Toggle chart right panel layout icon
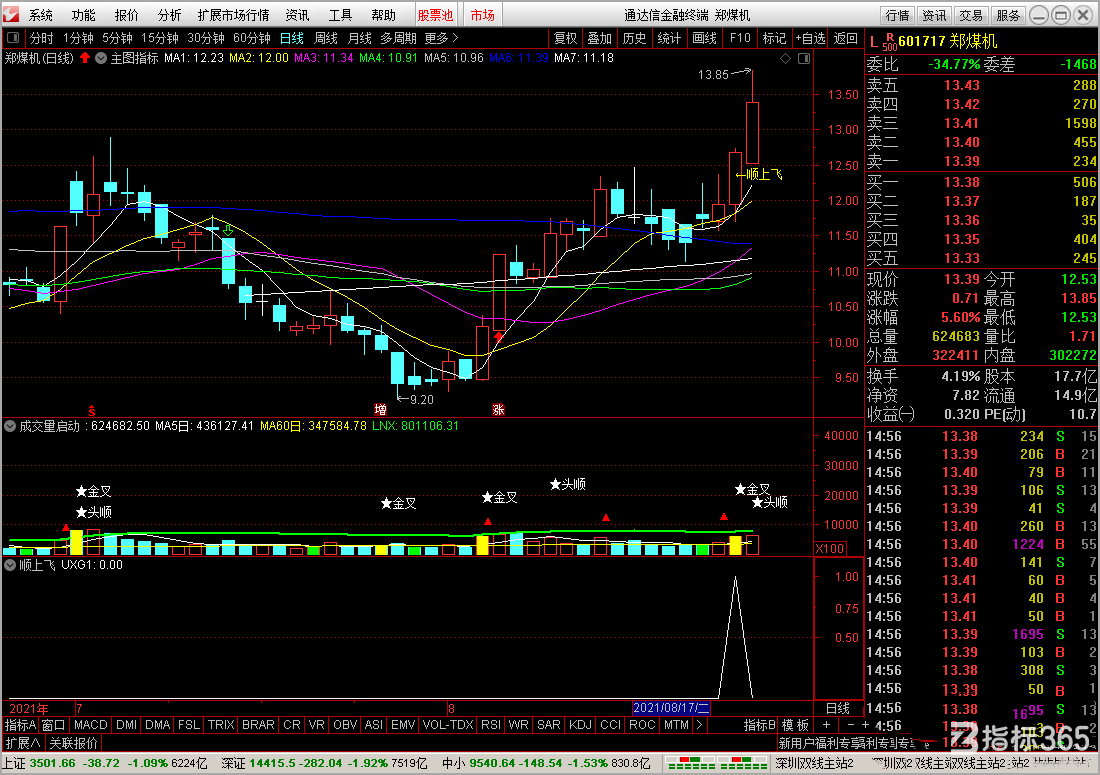Screen dimensions: 1100x775 804,59
